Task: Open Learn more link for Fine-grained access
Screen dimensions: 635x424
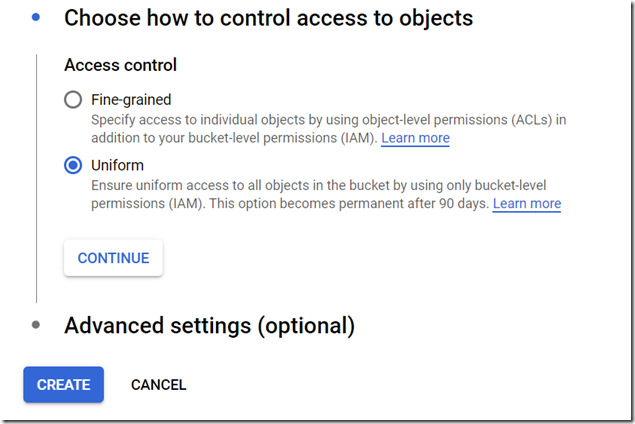Action: pyautogui.click(x=415, y=138)
